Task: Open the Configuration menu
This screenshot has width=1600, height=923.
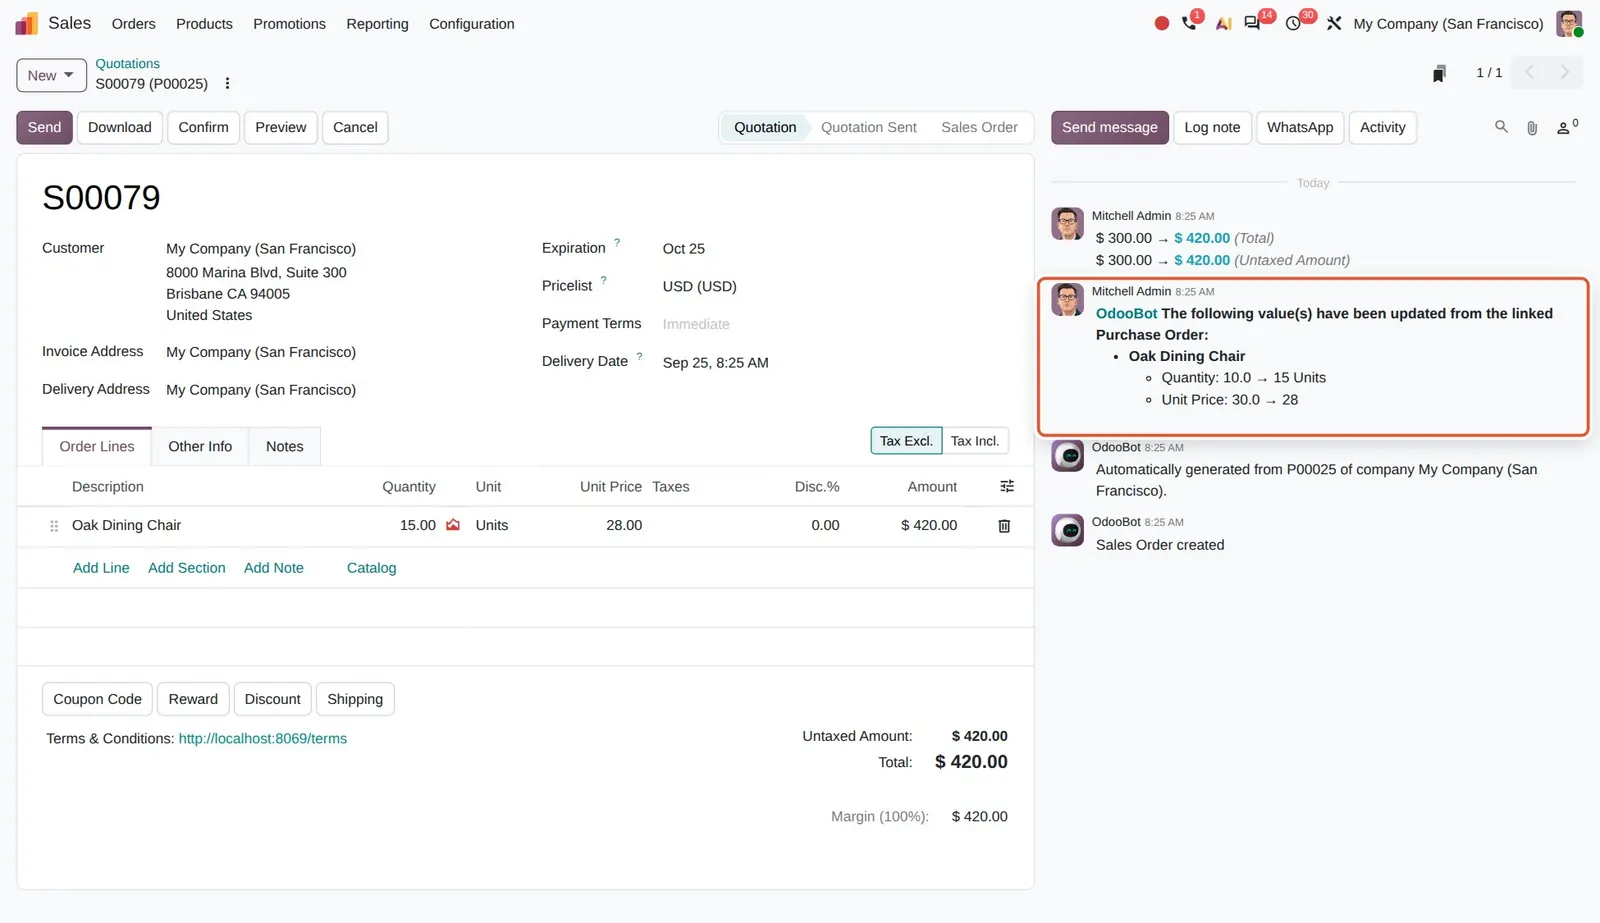Action: (472, 24)
